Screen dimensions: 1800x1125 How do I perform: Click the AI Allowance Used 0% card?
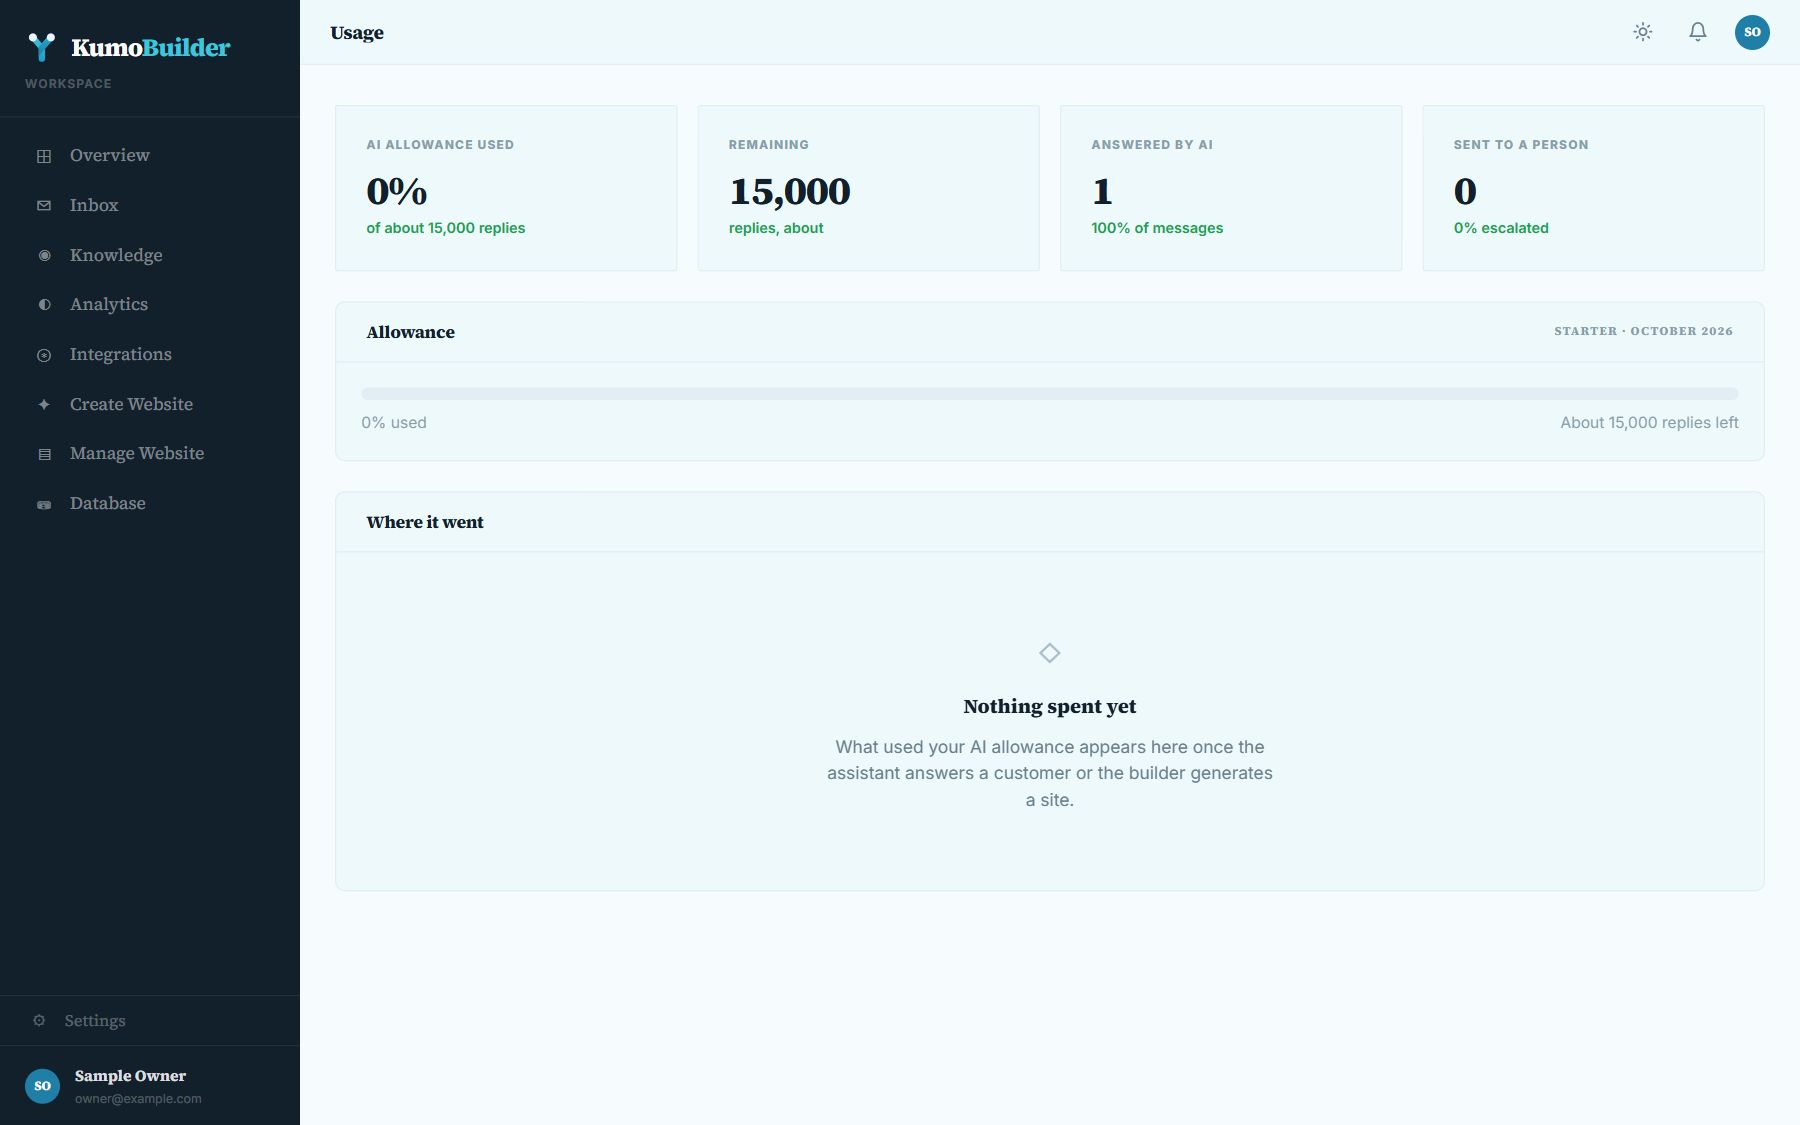tap(506, 188)
